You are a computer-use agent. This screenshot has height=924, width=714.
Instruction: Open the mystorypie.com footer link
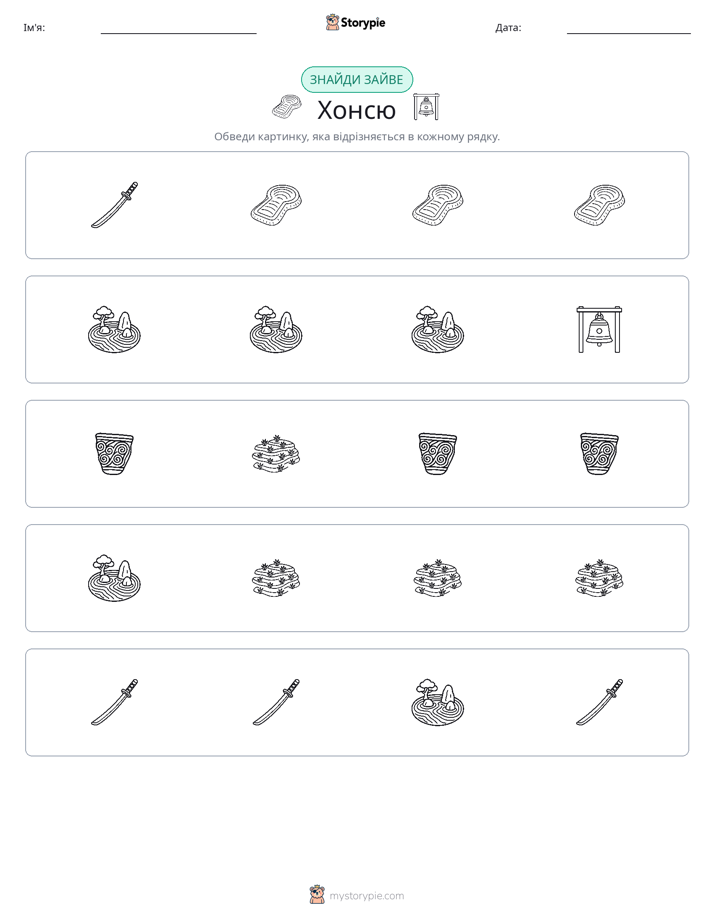[x=366, y=896]
